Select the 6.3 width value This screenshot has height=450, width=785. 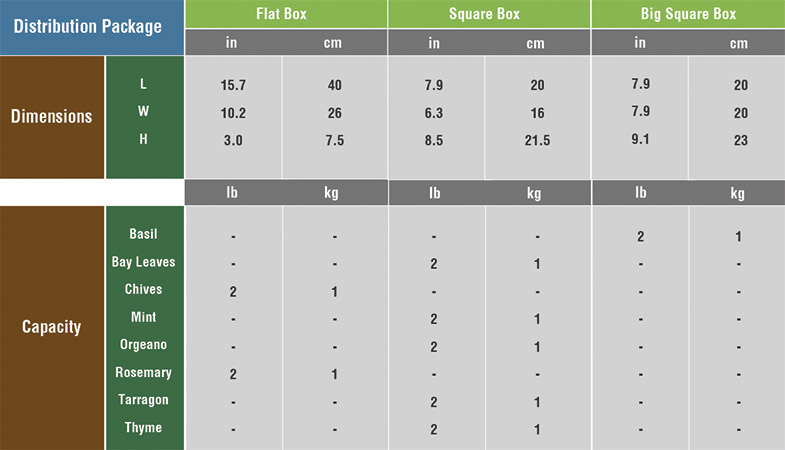tap(434, 113)
